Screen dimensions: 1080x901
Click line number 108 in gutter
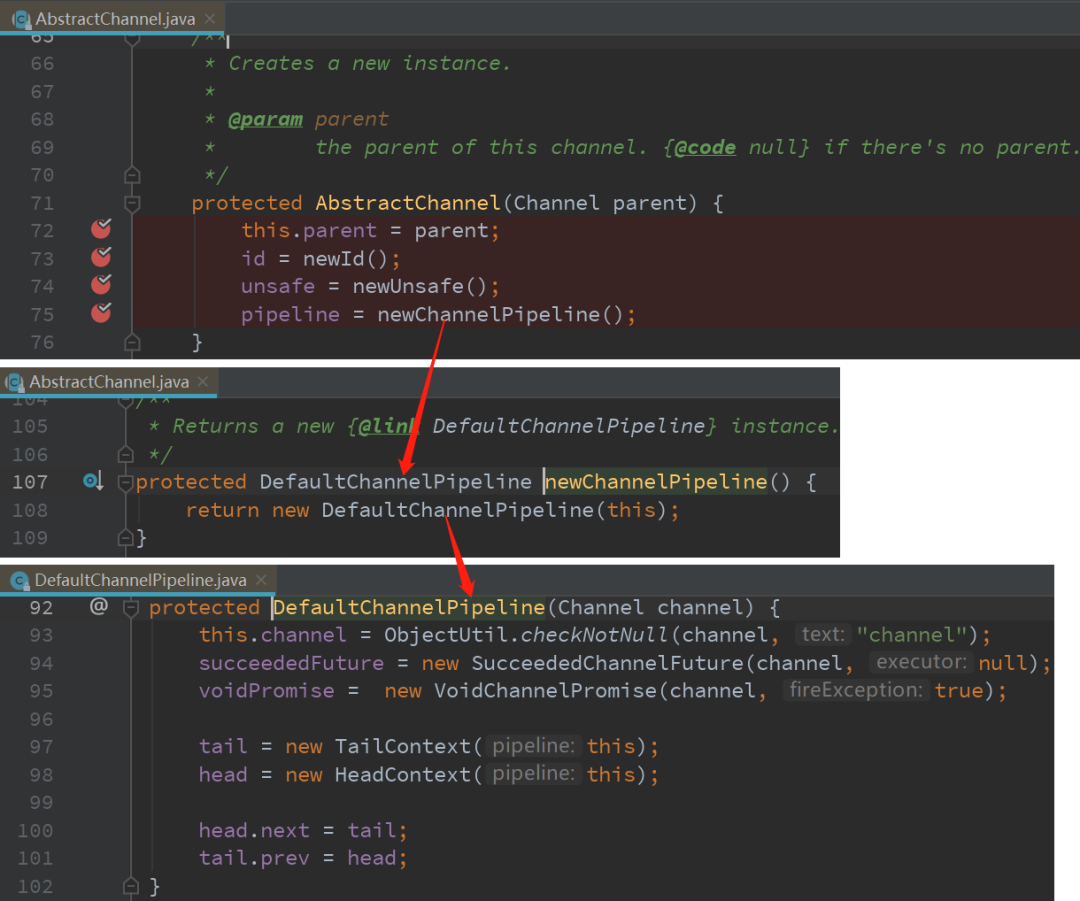(30, 510)
